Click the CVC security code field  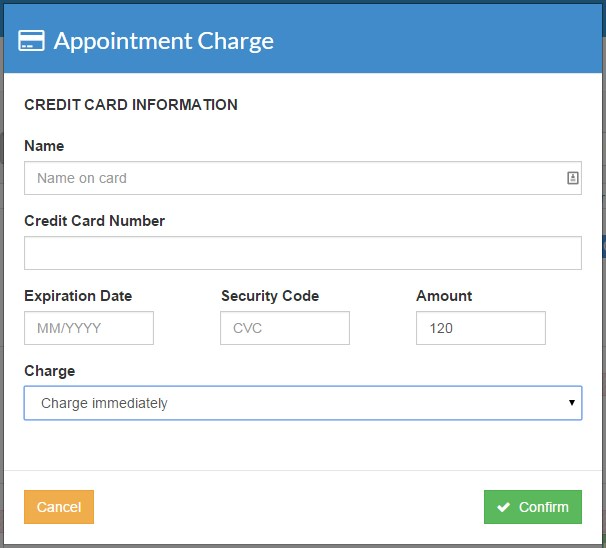tap(285, 328)
